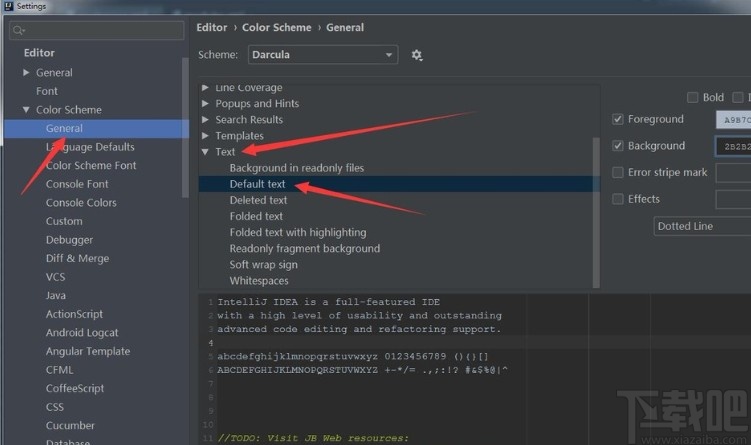Toggle the checkbox next to Bold (Italic)
This screenshot has height=445, width=751.
click(738, 98)
